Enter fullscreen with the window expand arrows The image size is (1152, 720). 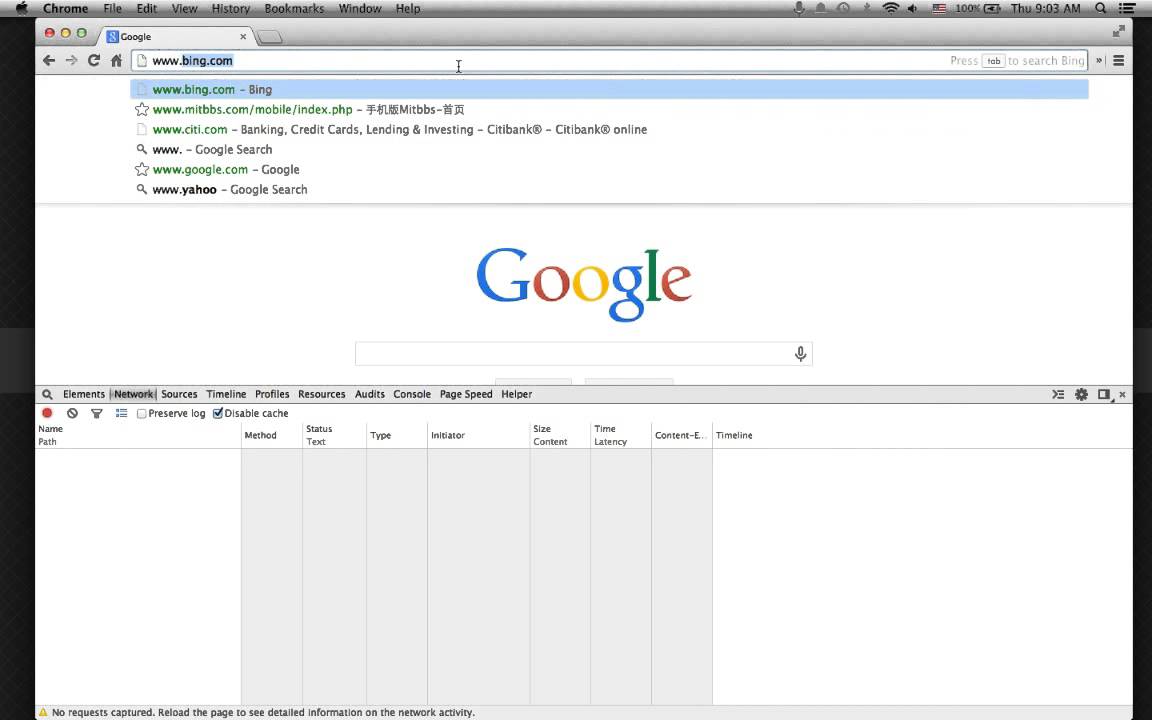(1118, 31)
